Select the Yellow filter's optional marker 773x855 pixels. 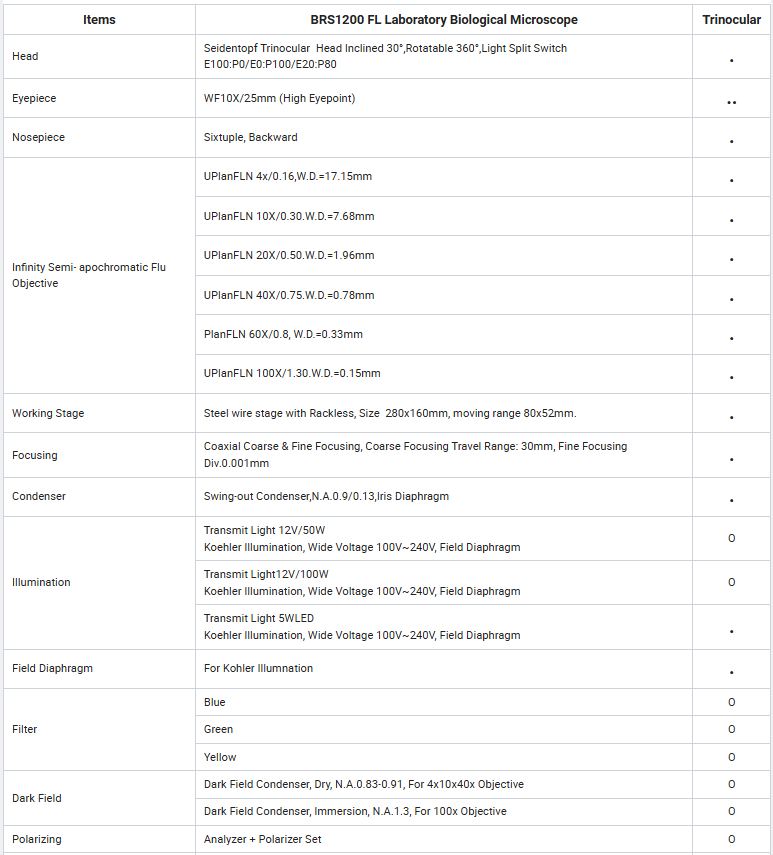(731, 757)
